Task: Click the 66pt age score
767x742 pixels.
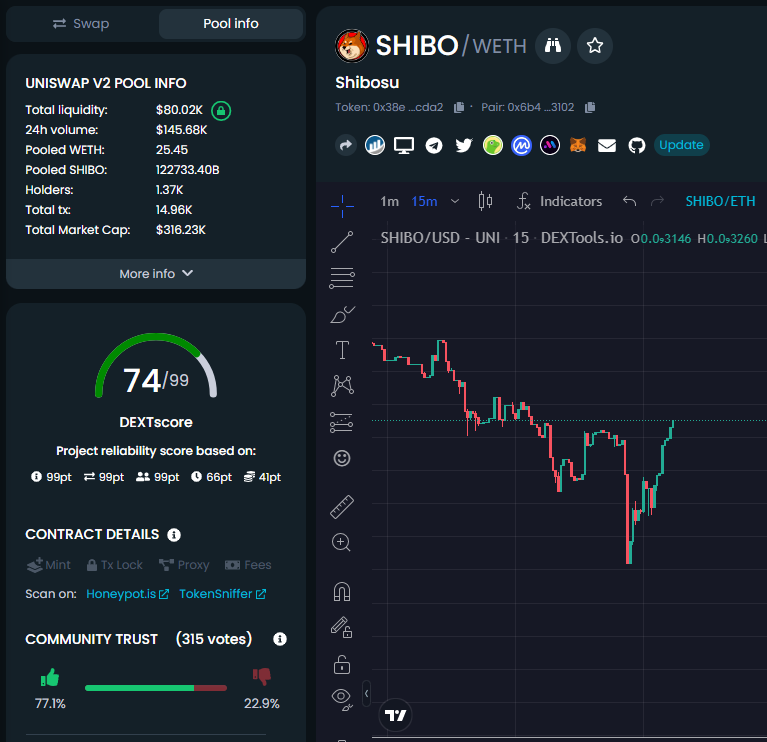Action: (x=211, y=477)
